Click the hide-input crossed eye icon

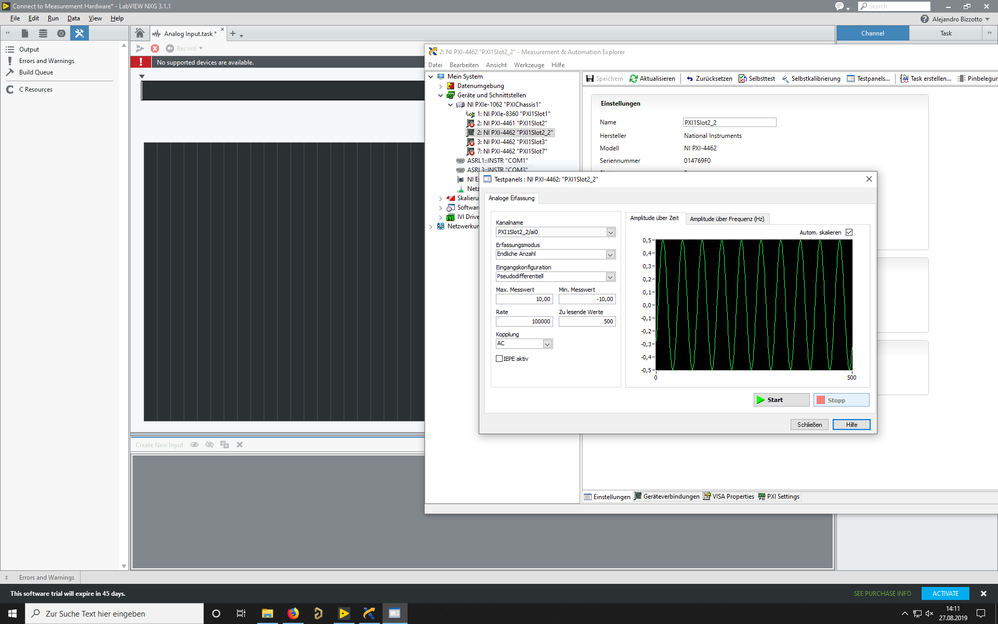tap(209, 444)
